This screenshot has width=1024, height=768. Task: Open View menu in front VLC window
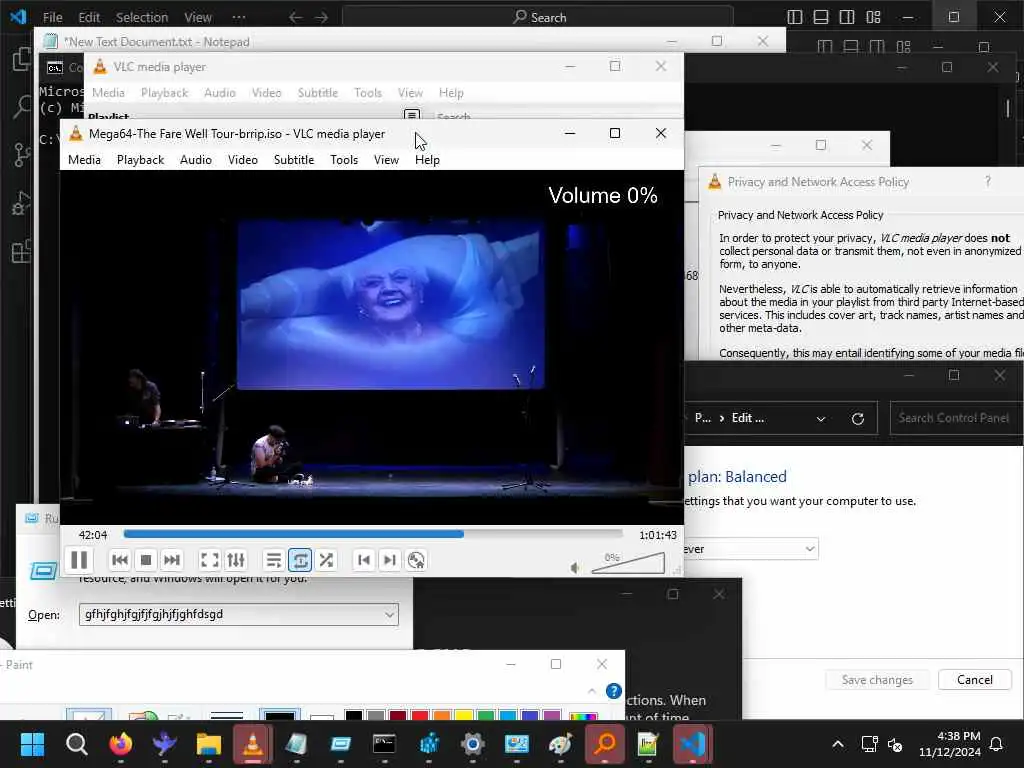point(386,159)
